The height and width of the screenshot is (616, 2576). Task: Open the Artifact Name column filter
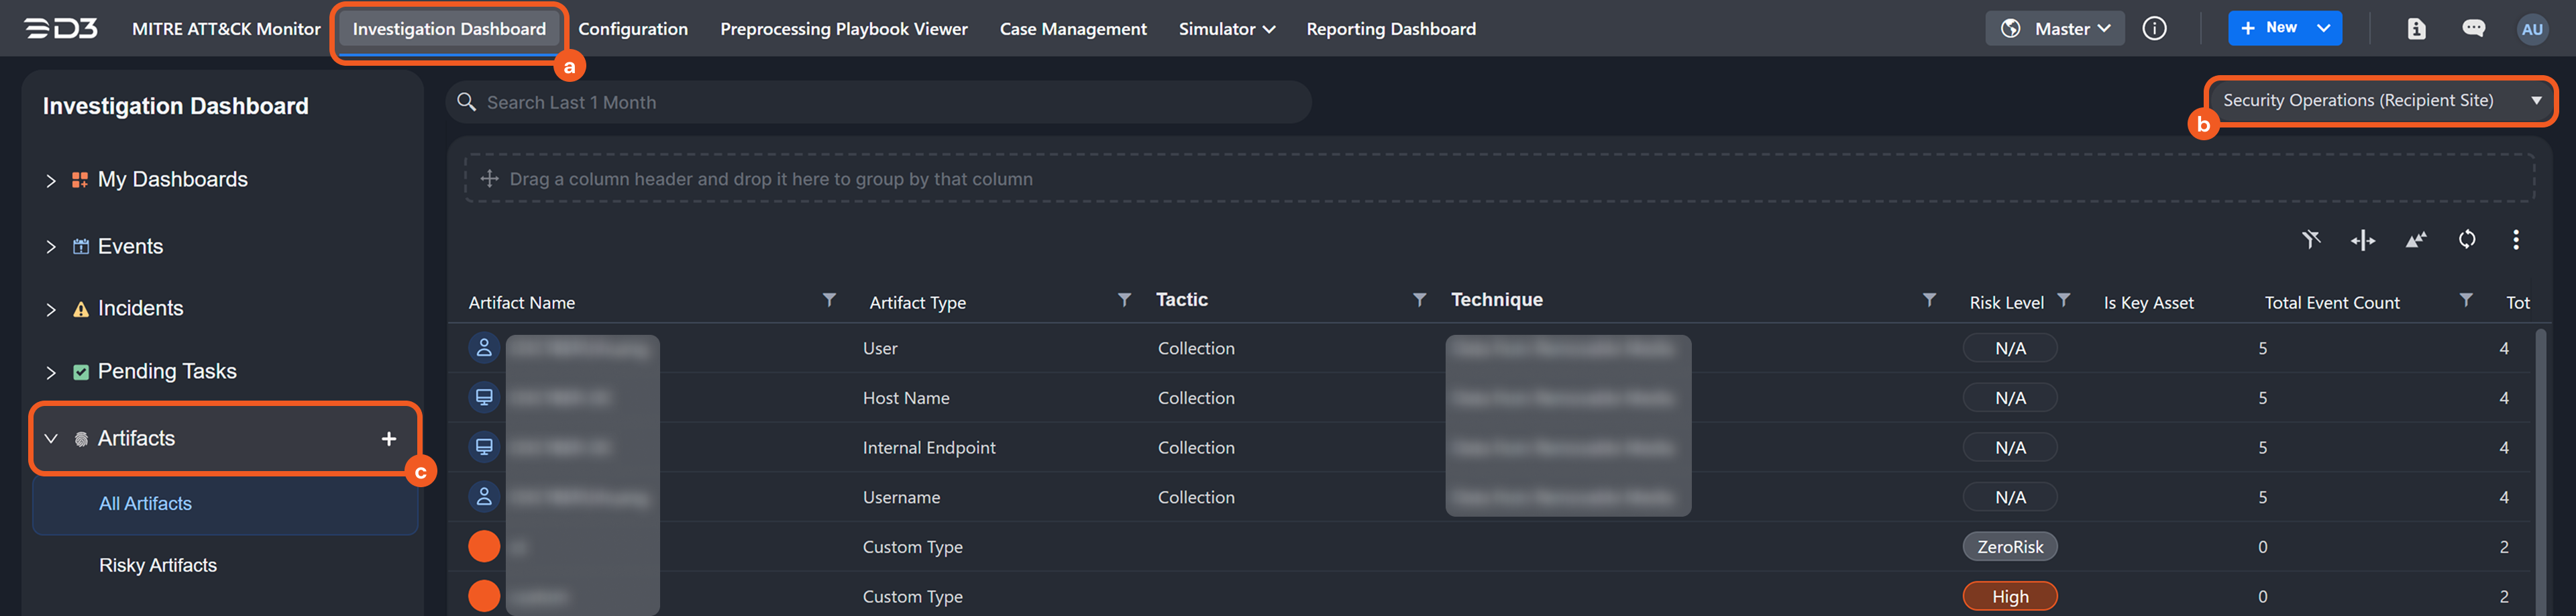828,301
